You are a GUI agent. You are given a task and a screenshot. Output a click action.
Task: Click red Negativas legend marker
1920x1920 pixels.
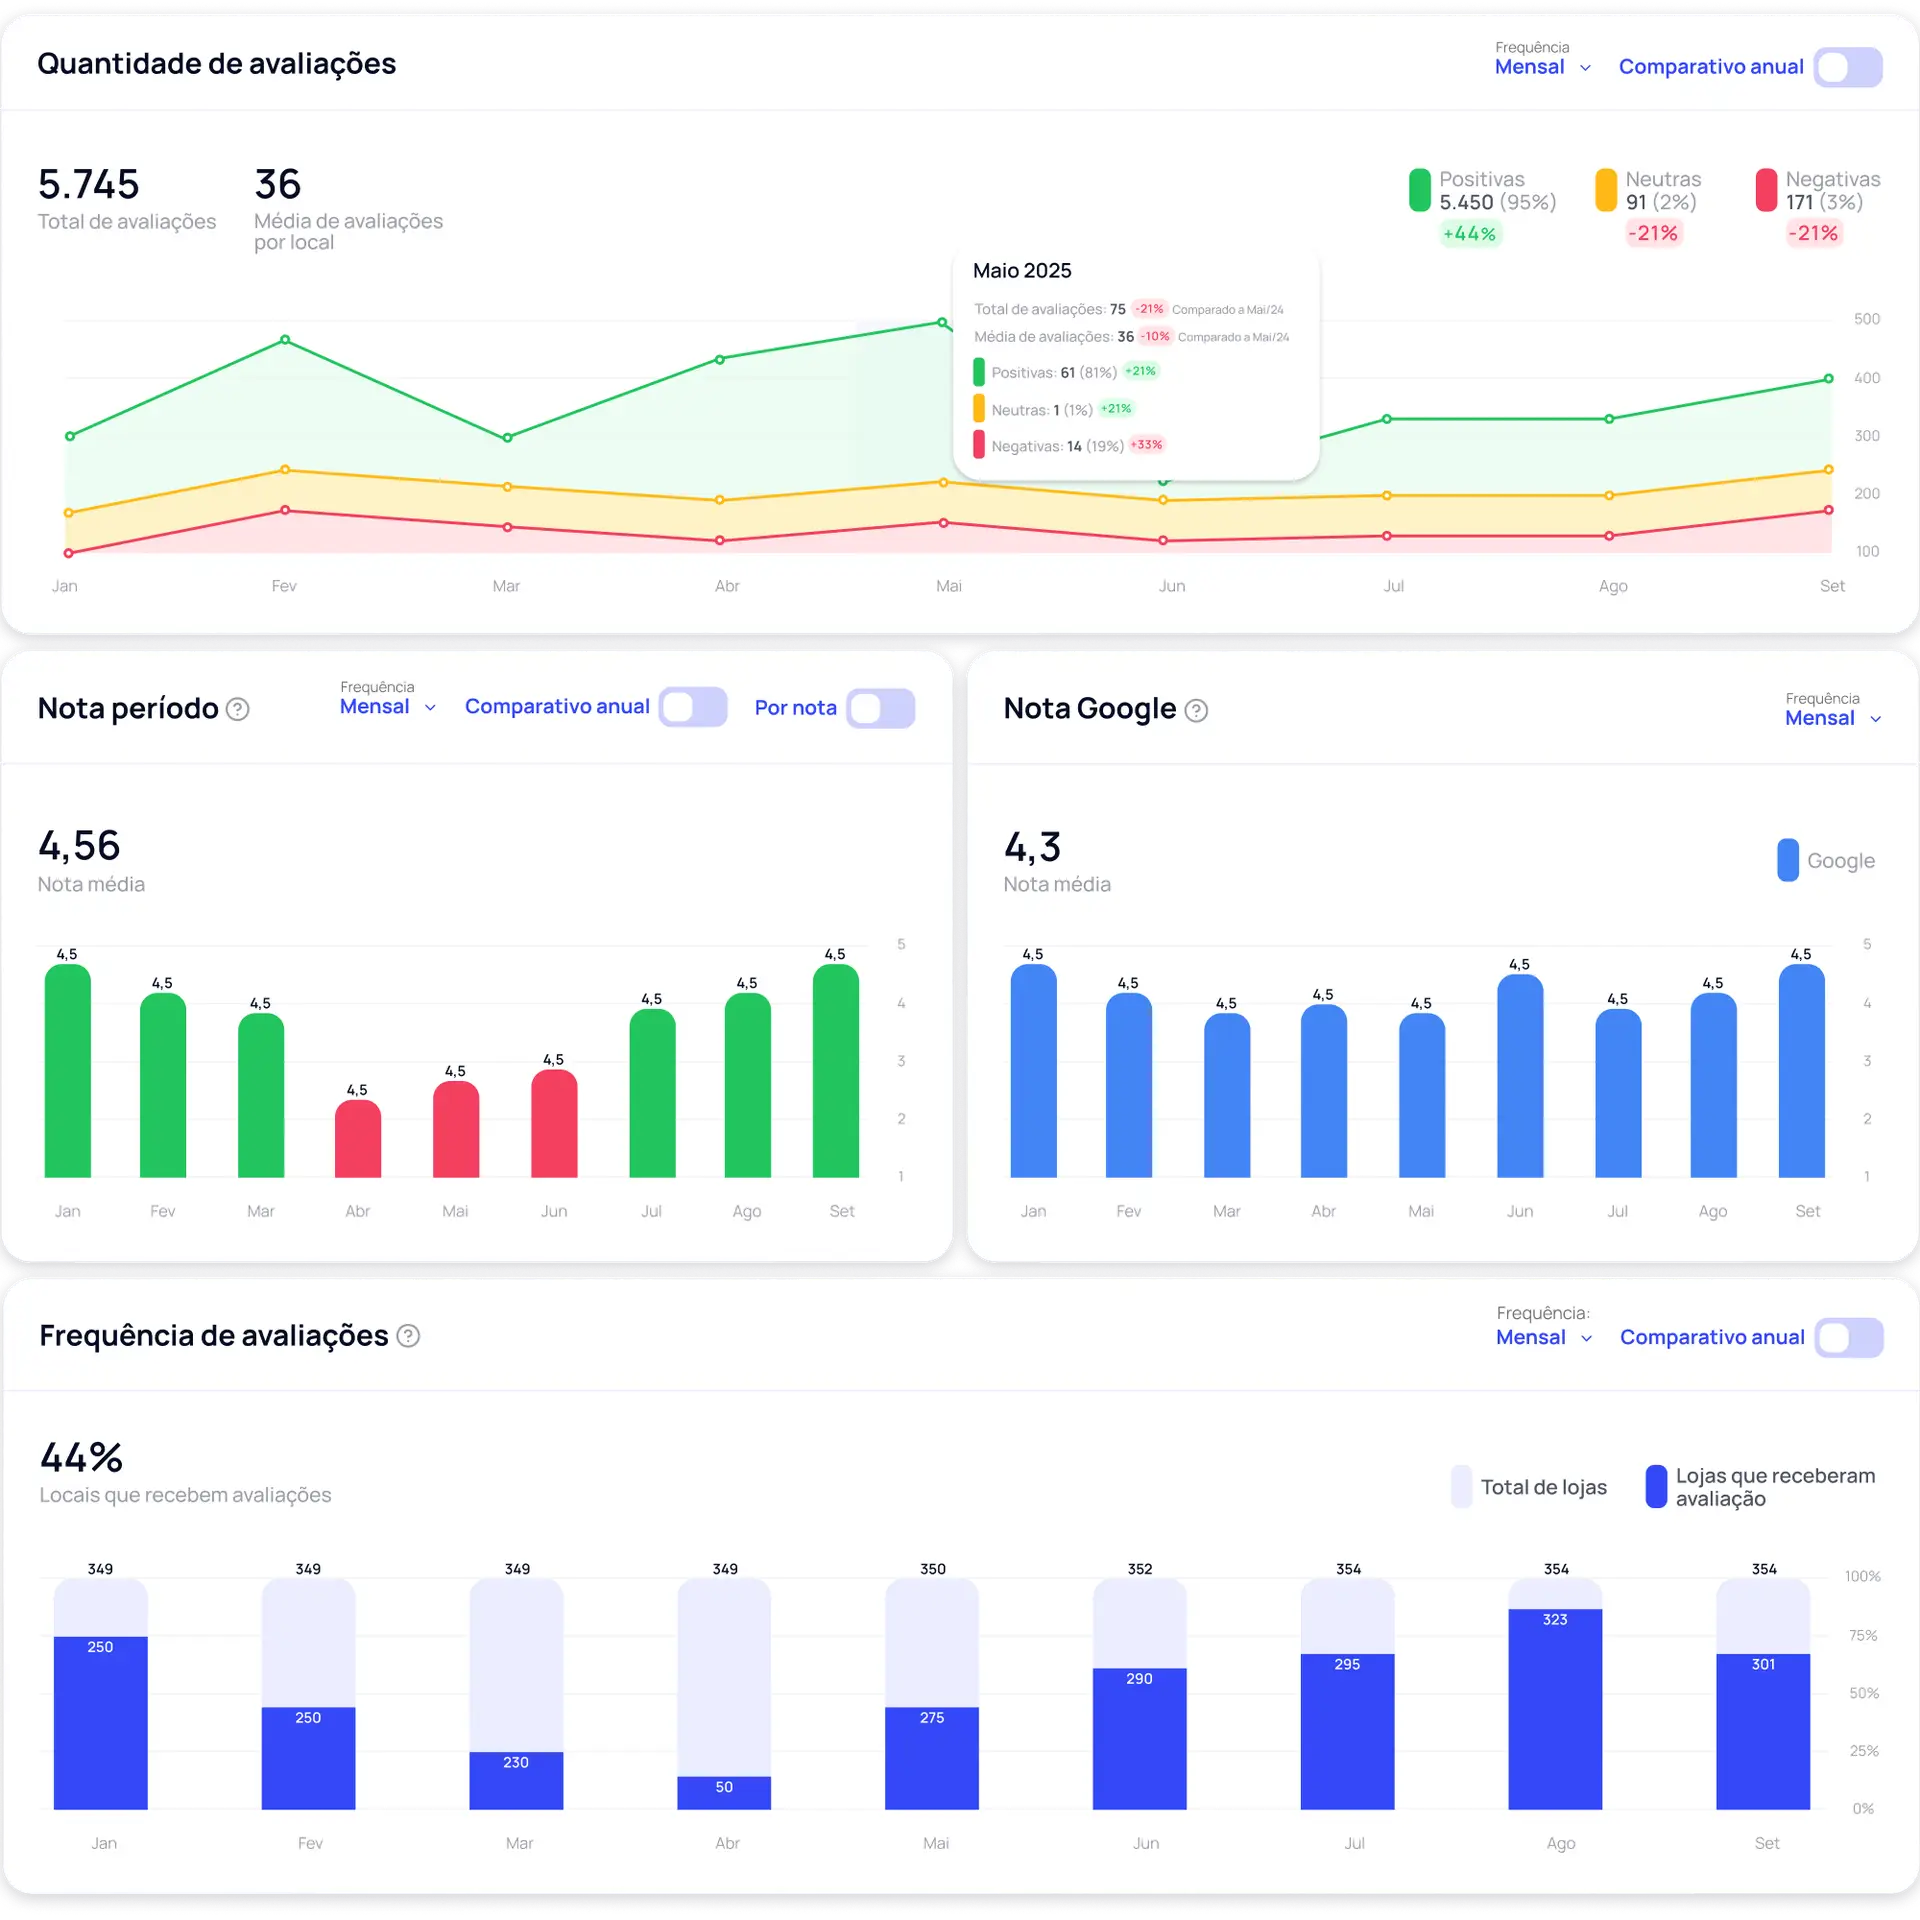1766,190
